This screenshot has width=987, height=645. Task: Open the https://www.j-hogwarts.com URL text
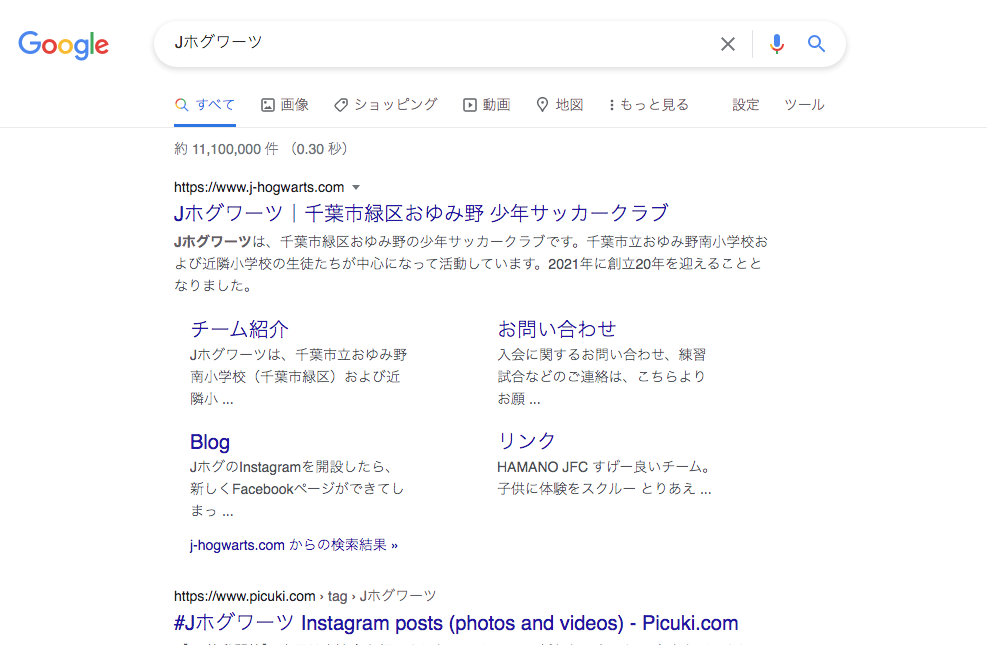[259, 187]
